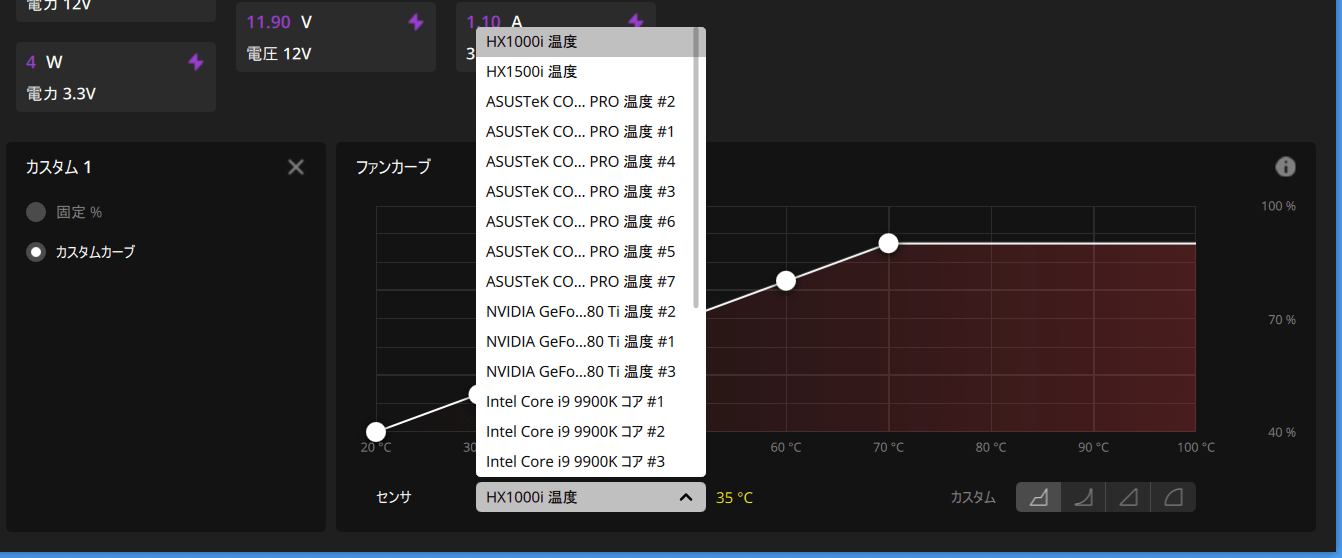The width and height of the screenshot is (1342, 558).
Task: Select the custom stepped curve preset icon
Action: pos(1039,497)
